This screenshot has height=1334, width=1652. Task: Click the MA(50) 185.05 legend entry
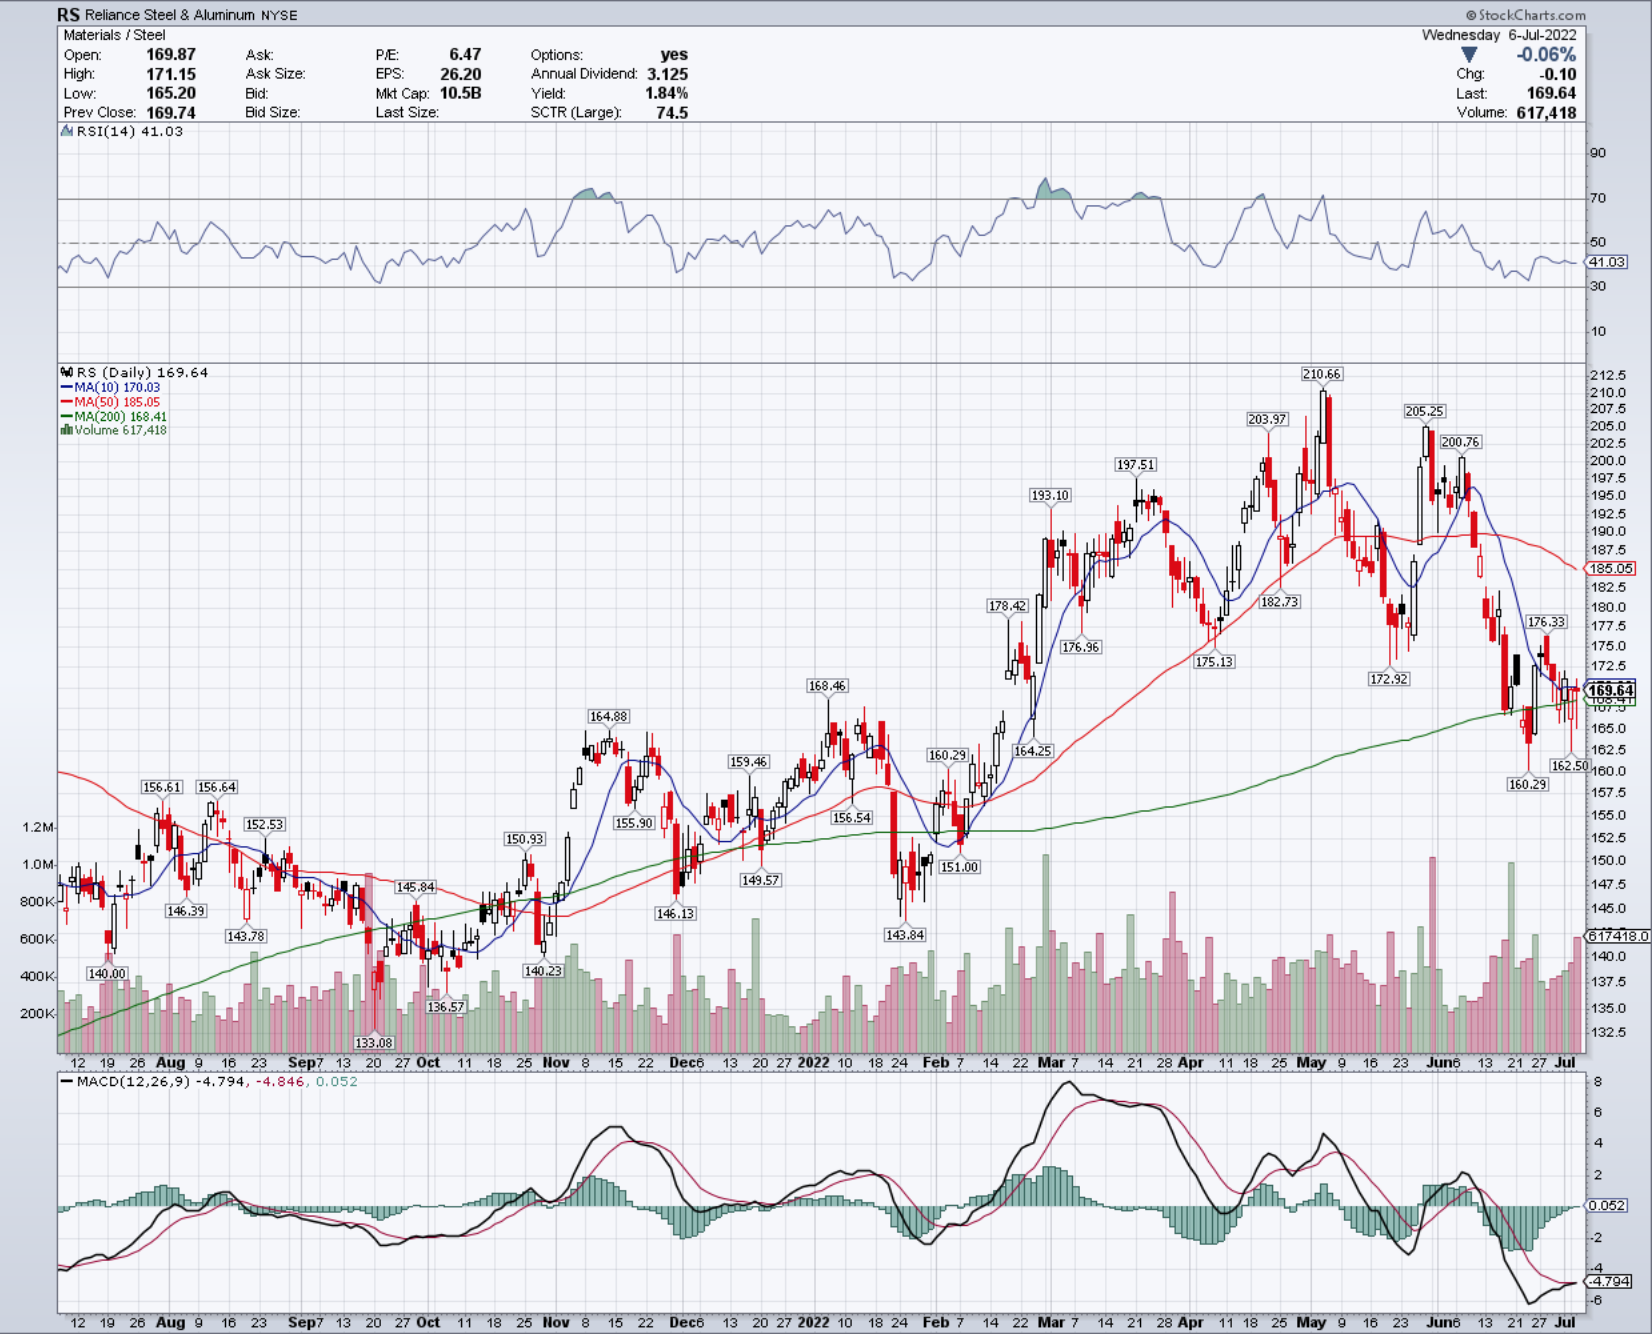[x=110, y=402]
